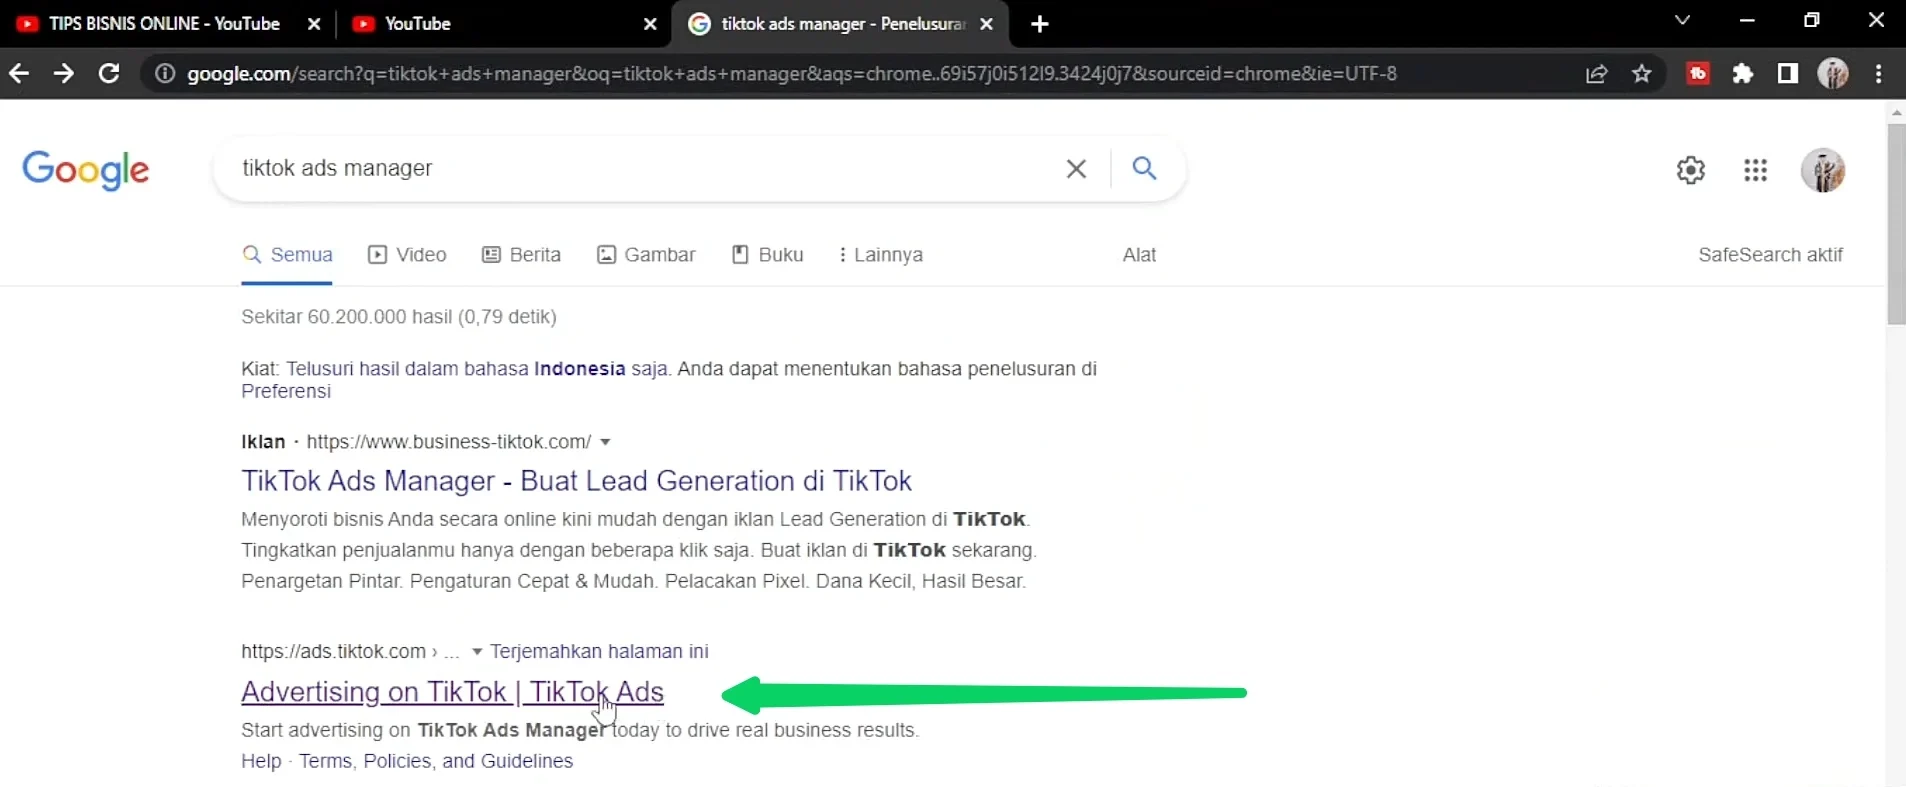This screenshot has height=787, width=1906.
Task: Open the Preferensi link
Action: (286, 391)
